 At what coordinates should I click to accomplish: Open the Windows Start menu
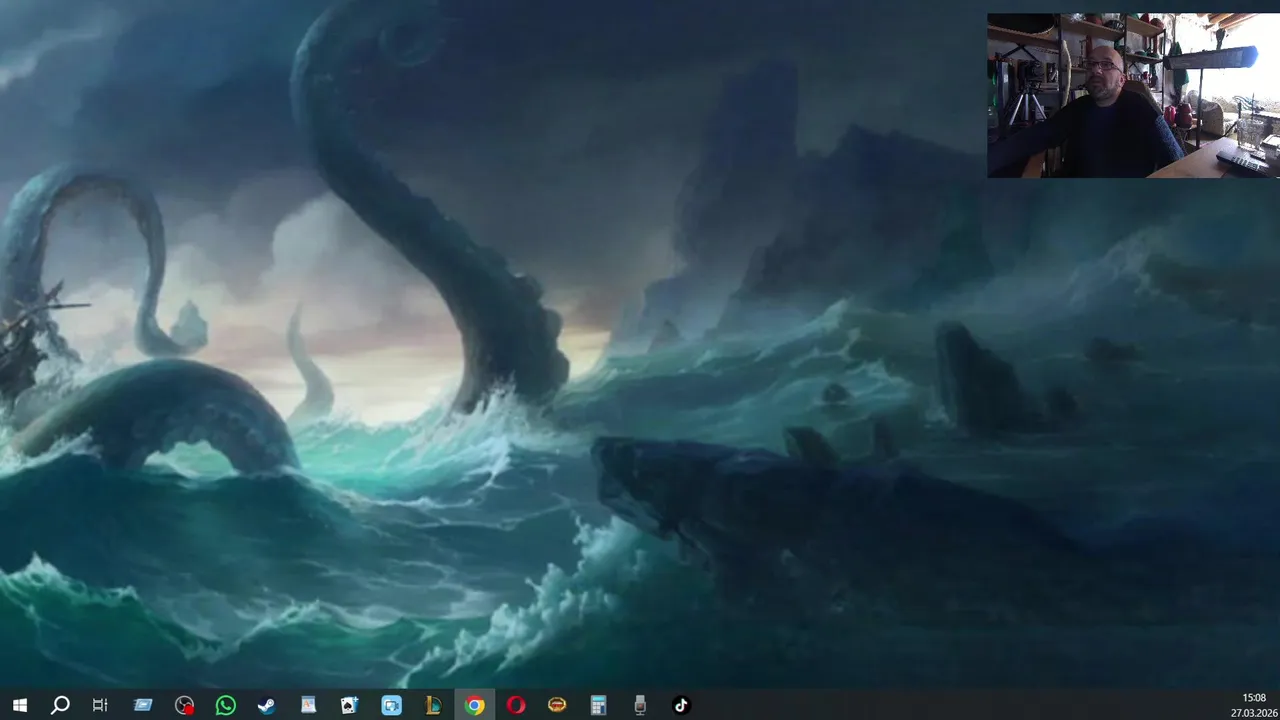(19, 705)
